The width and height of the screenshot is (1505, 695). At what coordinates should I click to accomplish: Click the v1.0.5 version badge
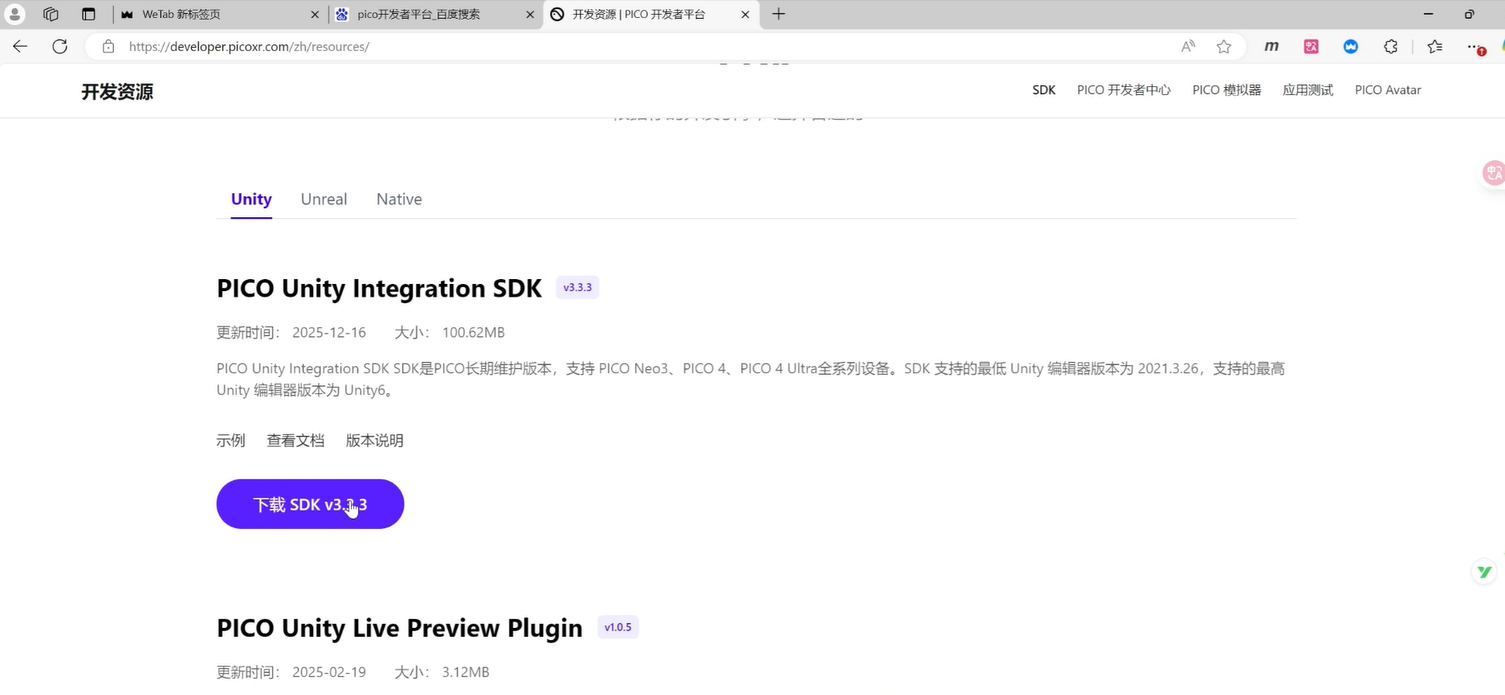[x=618, y=627]
